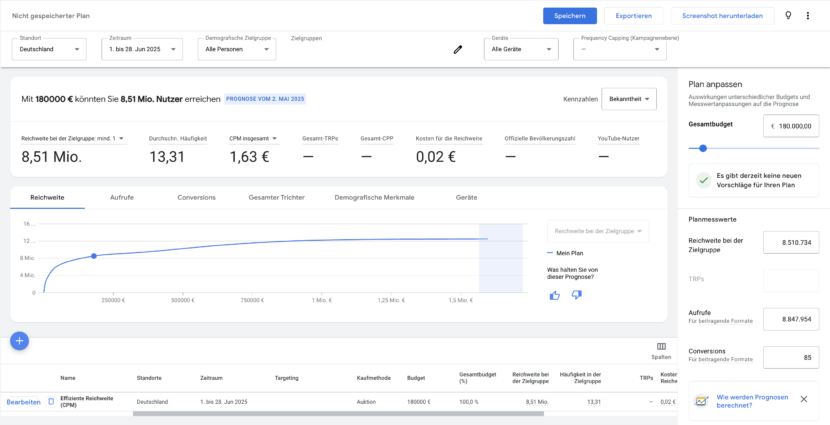Click the Exportieren button

pyautogui.click(x=634, y=16)
